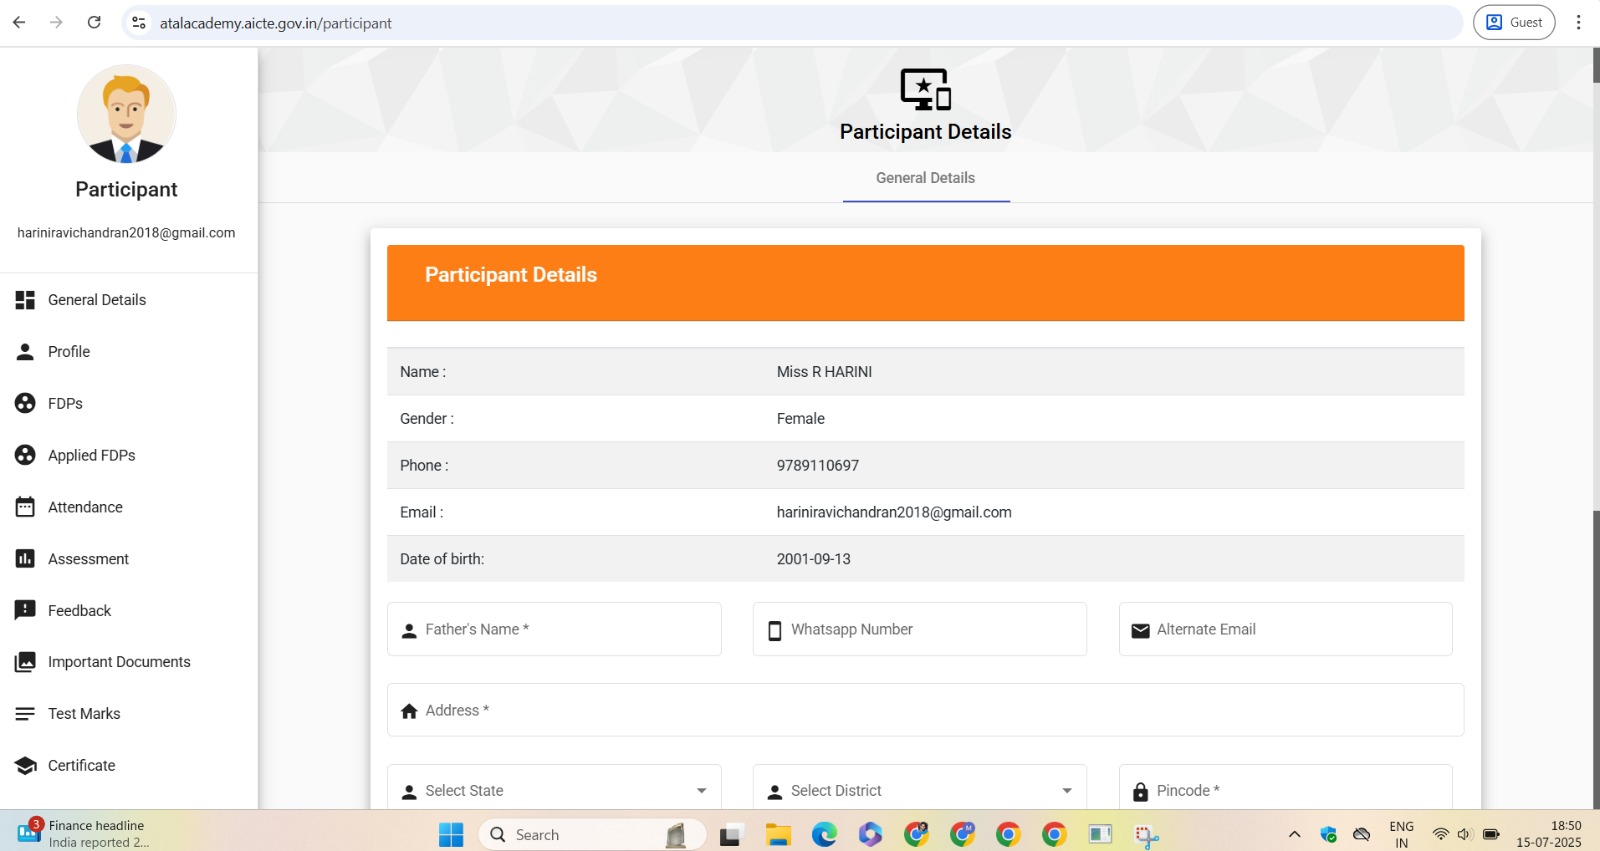1600x851 pixels.
Task: Open Test Marks in the sidebar
Action: [x=84, y=714]
